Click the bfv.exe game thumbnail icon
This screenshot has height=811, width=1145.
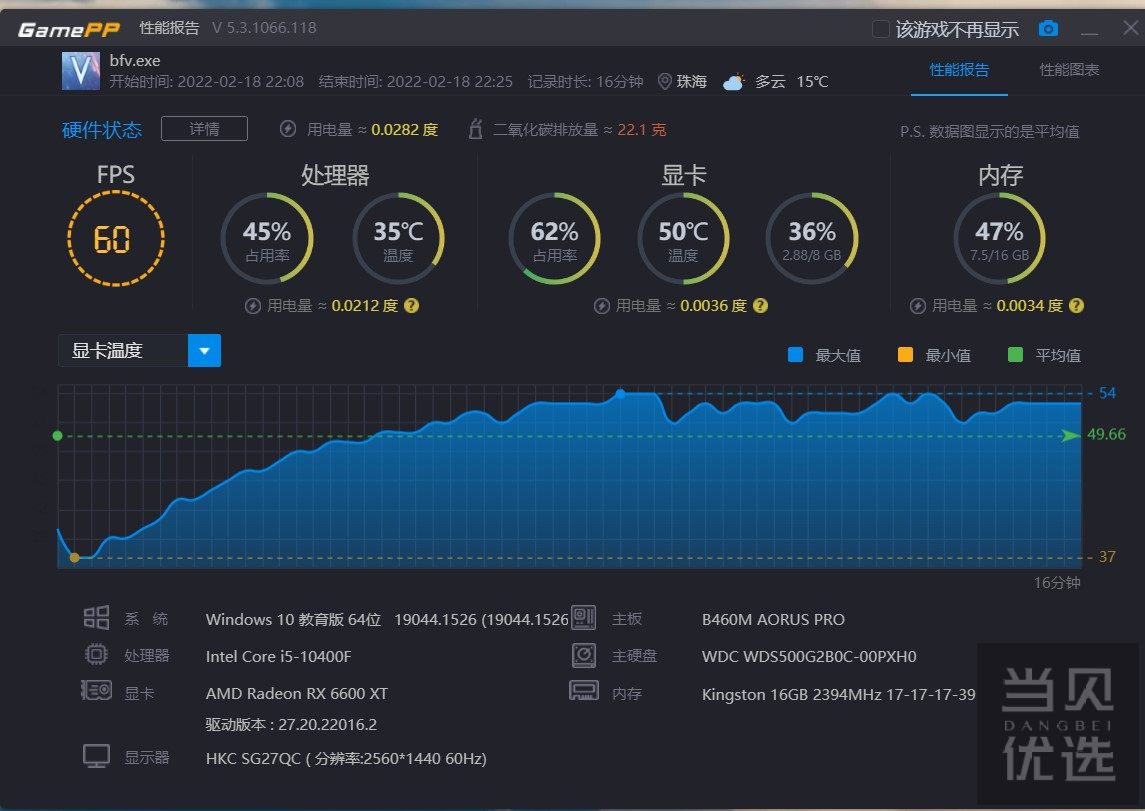[80, 71]
